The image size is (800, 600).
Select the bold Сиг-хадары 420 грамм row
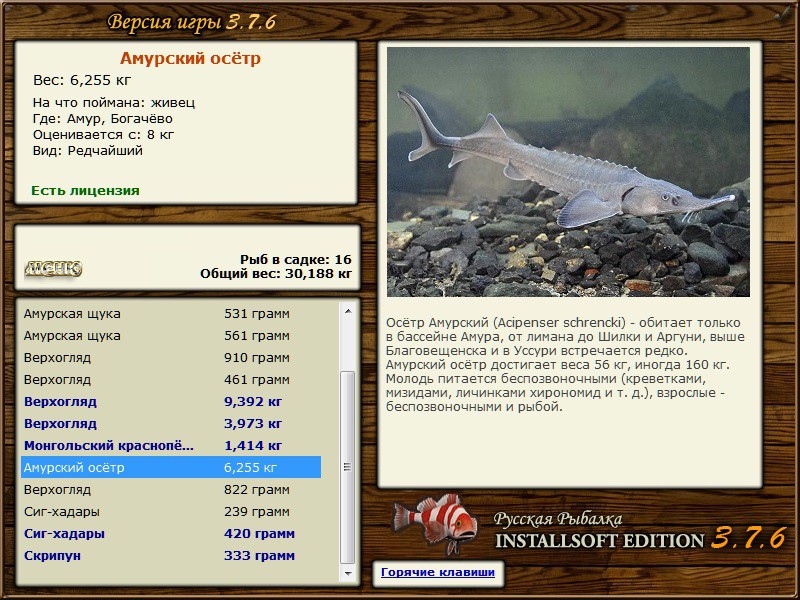[x=171, y=534]
